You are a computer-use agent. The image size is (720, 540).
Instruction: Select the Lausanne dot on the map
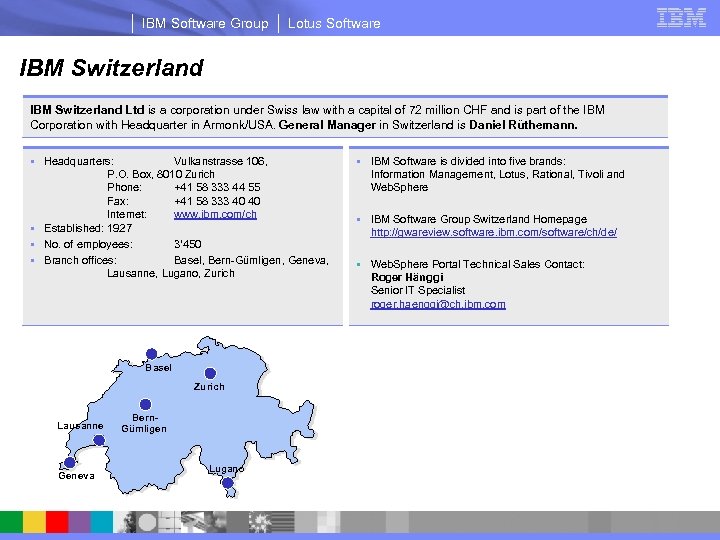(x=99, y=440)
